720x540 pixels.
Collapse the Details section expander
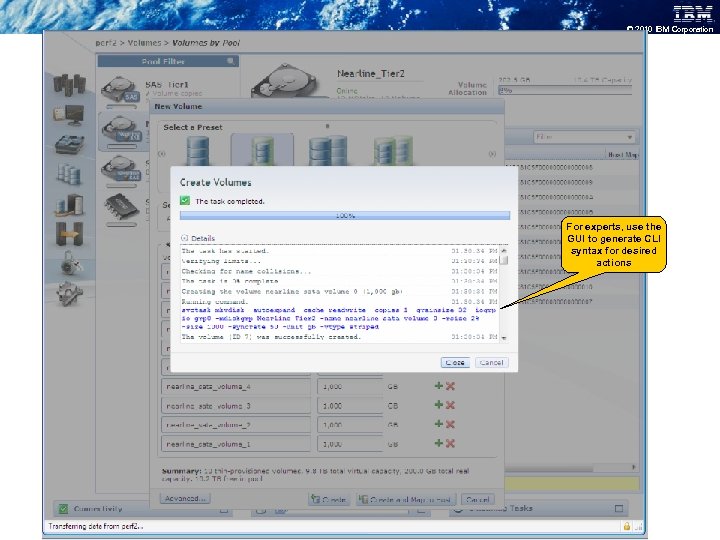click(x=185, y=238)
